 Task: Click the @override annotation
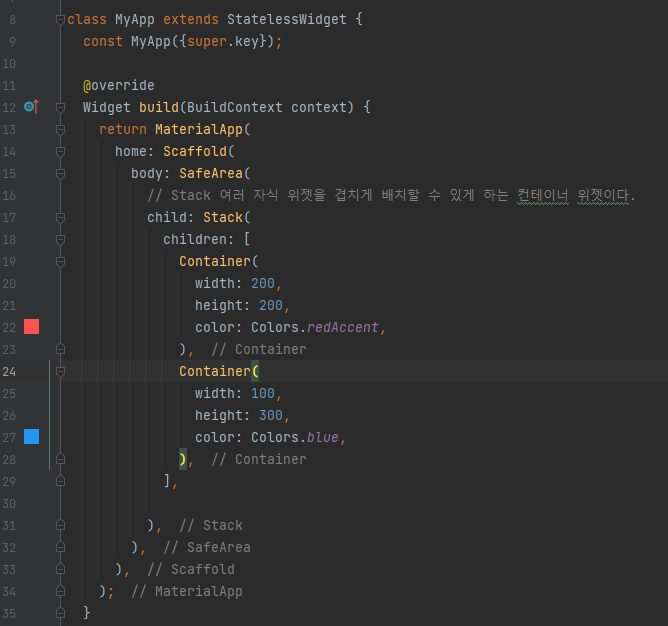click(118, 86)
